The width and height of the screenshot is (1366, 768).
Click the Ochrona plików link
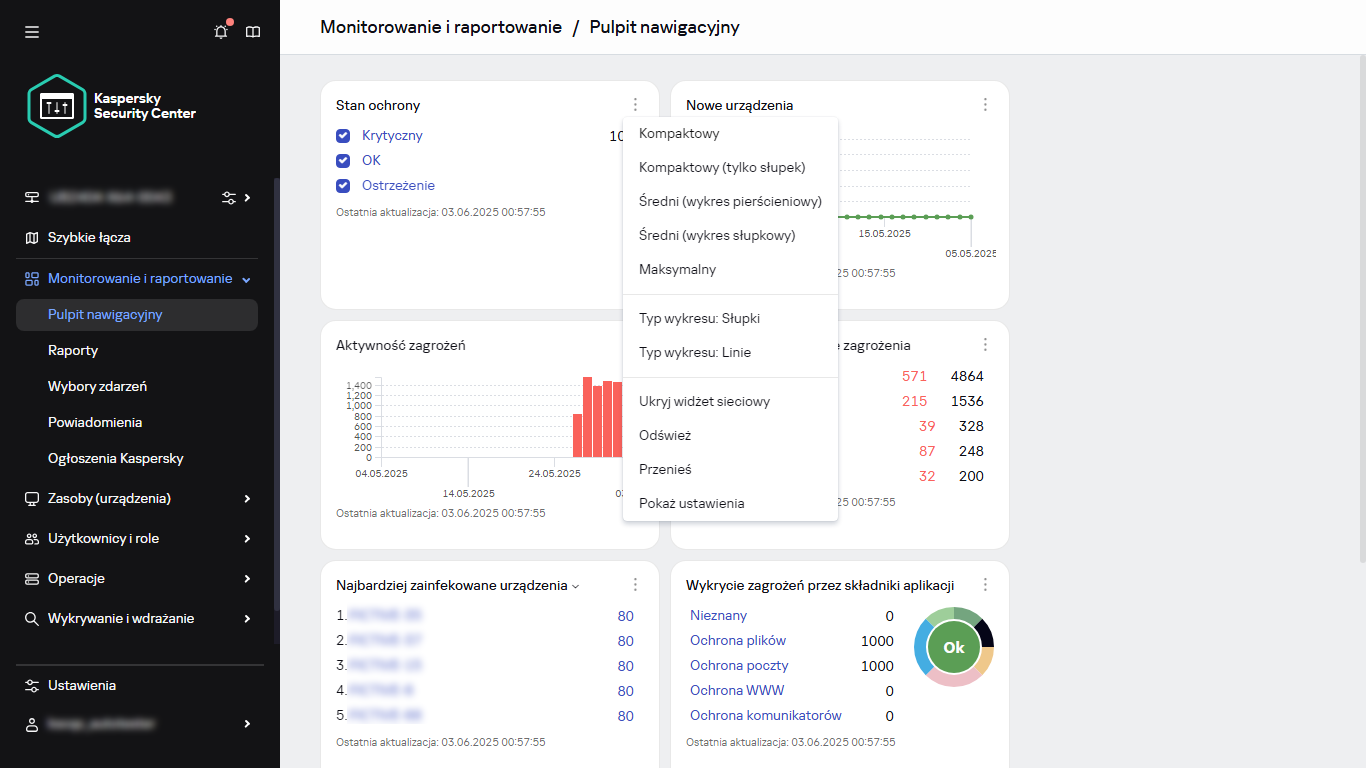(x=737, y=640)
